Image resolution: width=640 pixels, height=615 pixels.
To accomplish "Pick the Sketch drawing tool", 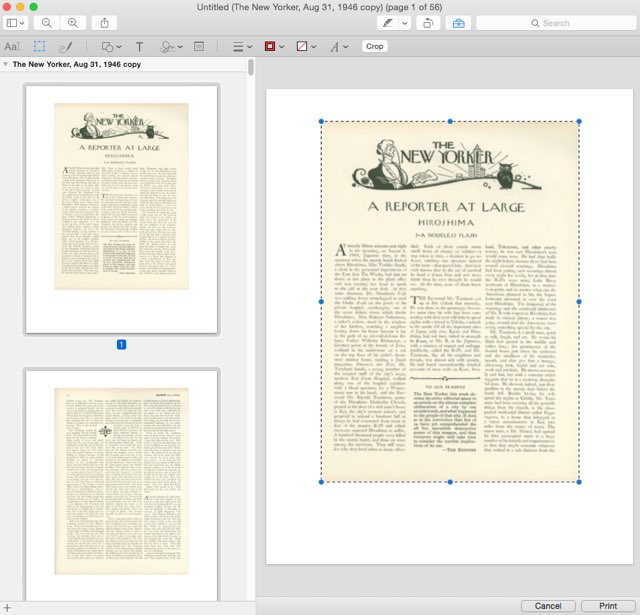I will pyautogui.click(x=66, y=47).
